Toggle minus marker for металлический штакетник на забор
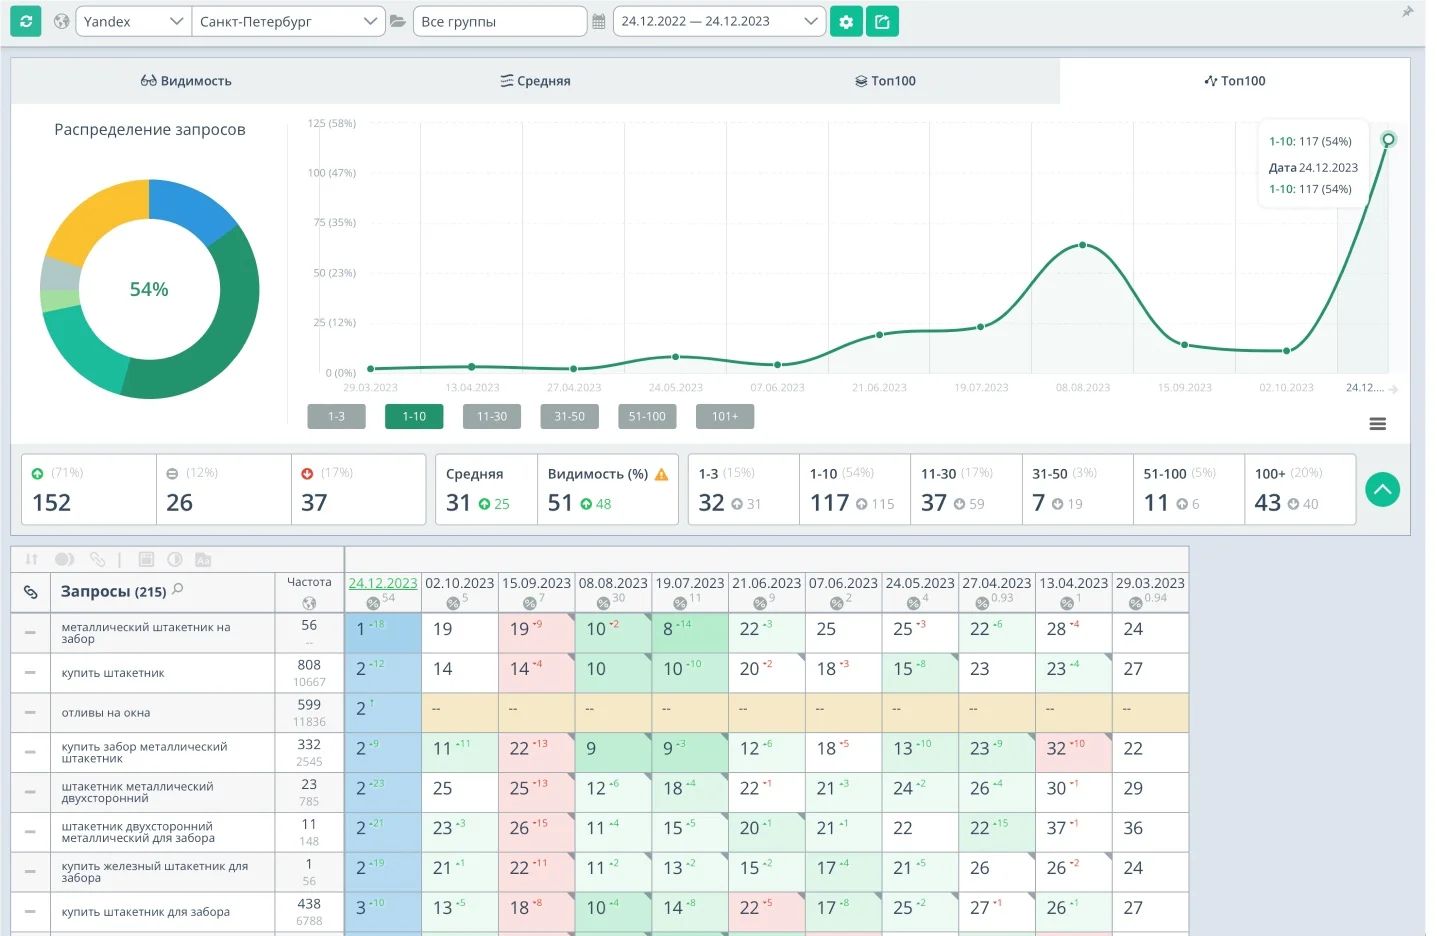Viewport: 1437px width, 936px height. (30, 633)
